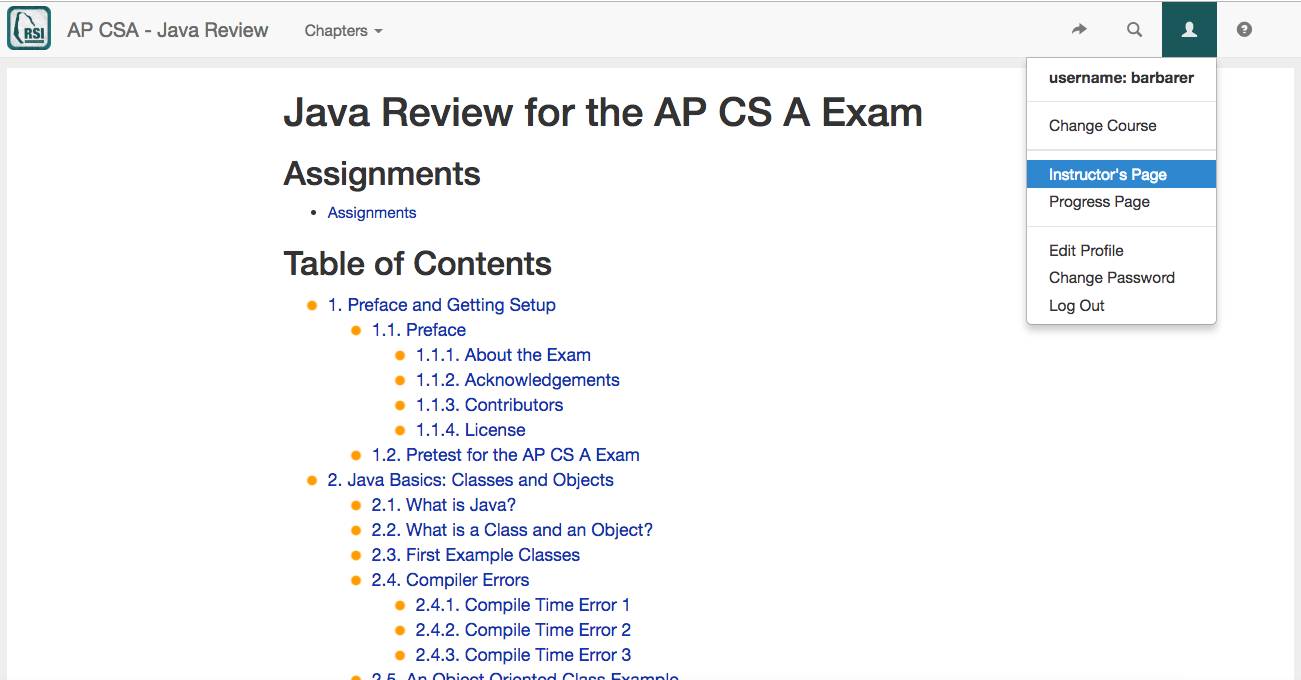
Task: Open 1.1.2. Acknowledgements link
Action: tap(518, 380)
